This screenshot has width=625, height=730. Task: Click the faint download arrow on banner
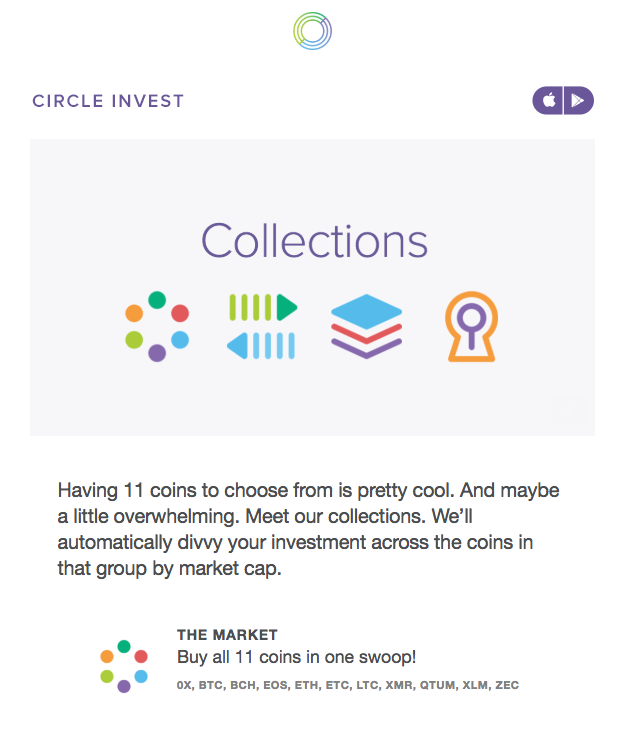[569, 409]
